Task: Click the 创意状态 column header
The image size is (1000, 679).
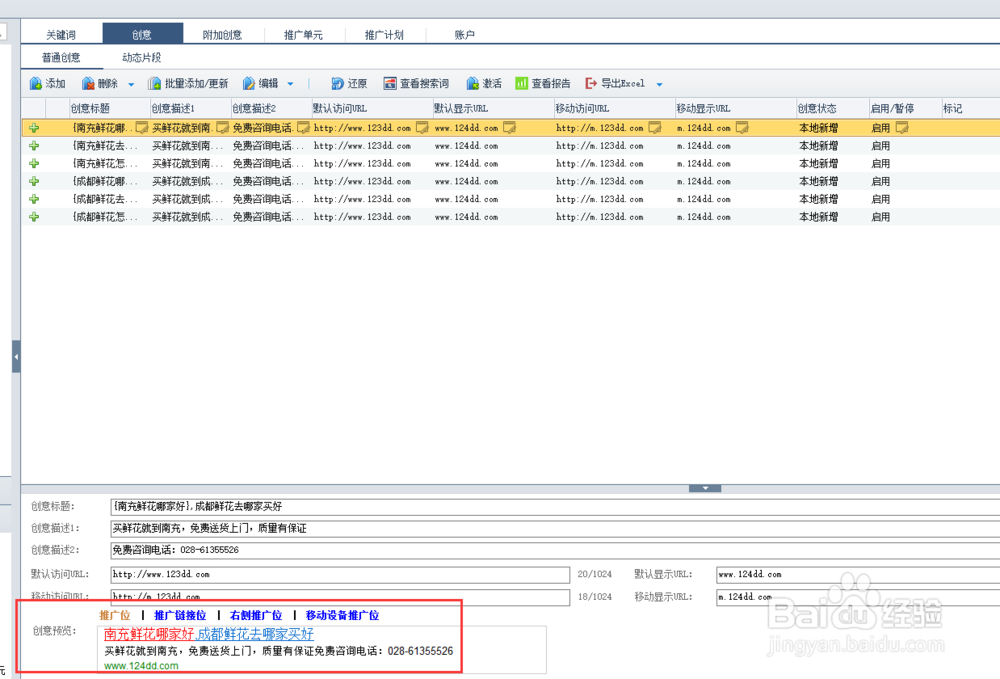Action: click(x=832, y=108)
